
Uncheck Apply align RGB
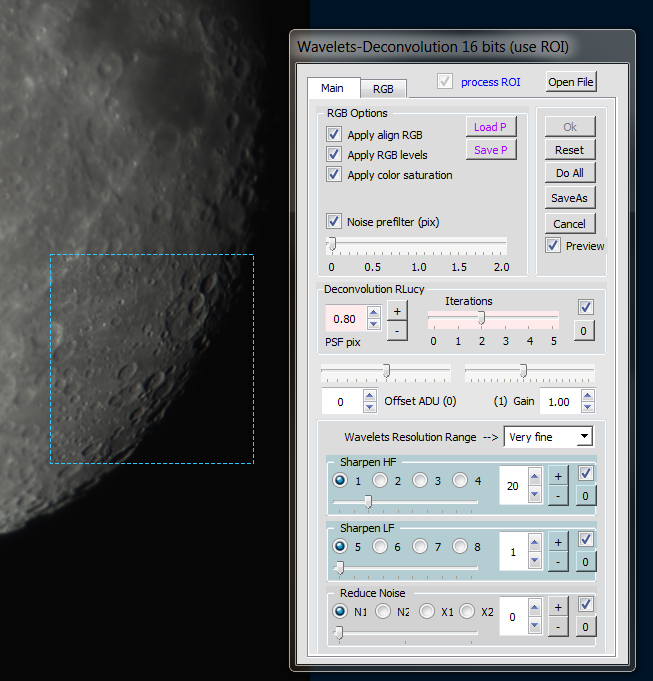point(333,134)
